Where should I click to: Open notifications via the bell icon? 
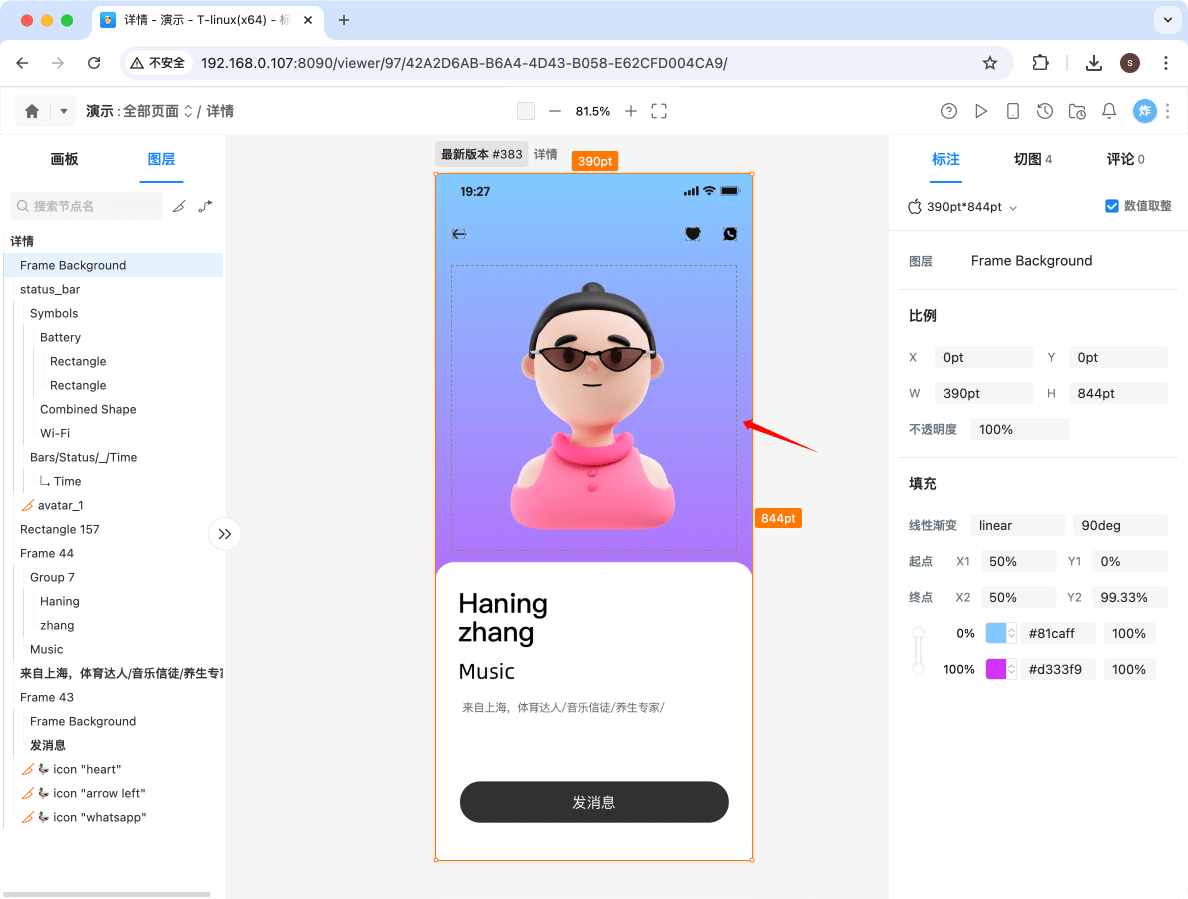click(x=1109, y=111)
